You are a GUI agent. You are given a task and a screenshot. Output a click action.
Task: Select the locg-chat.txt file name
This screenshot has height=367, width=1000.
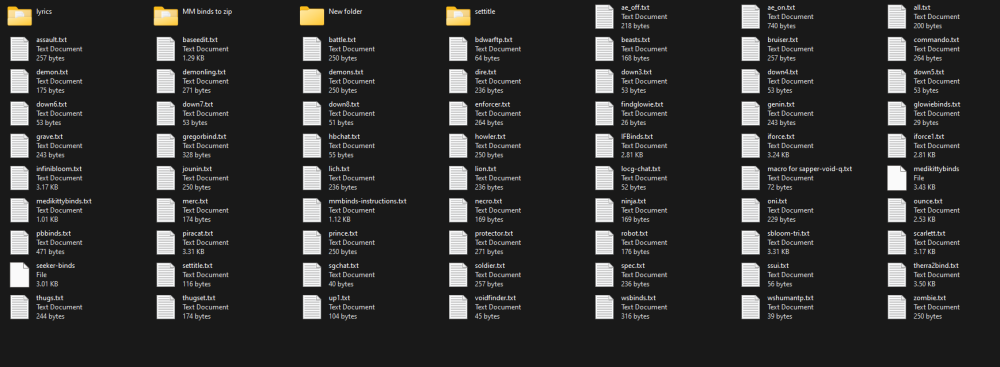click(x=641, y=169)
